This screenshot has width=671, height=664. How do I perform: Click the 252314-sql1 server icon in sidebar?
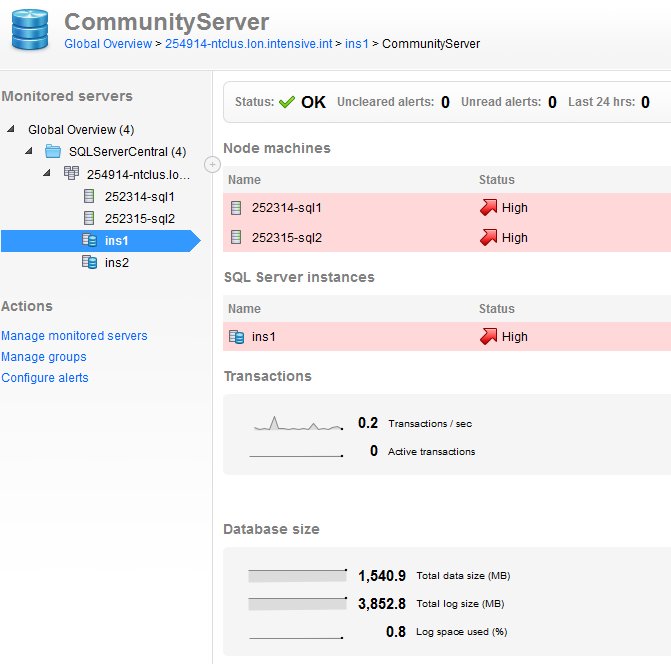[89, 196]
